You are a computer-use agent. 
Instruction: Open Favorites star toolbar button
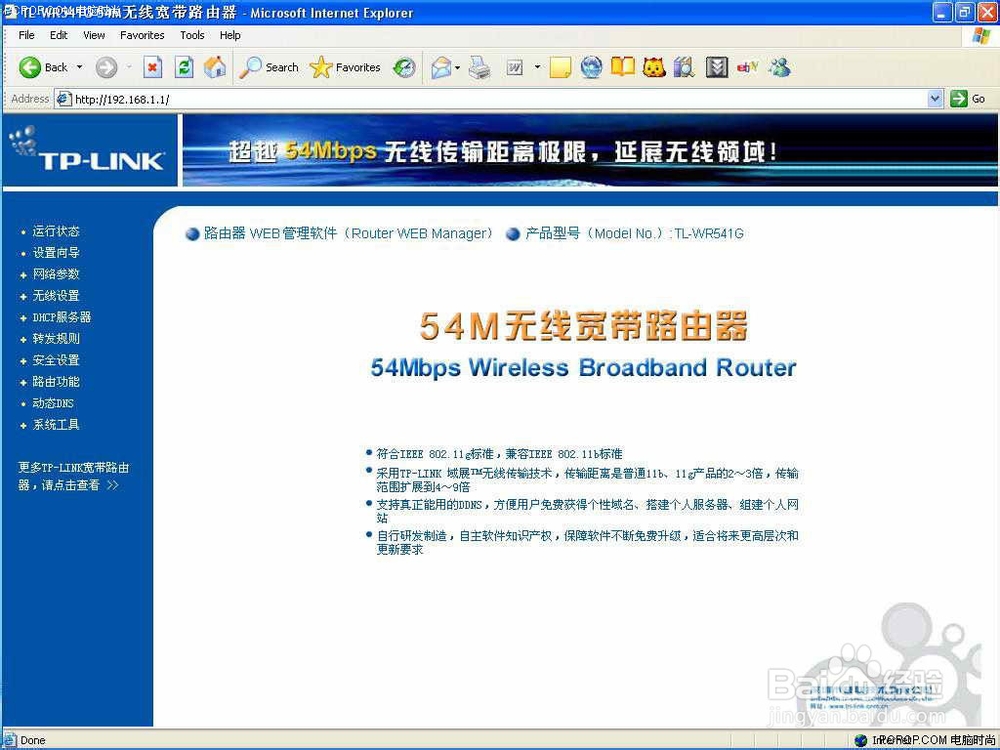[x=345, y=67]
